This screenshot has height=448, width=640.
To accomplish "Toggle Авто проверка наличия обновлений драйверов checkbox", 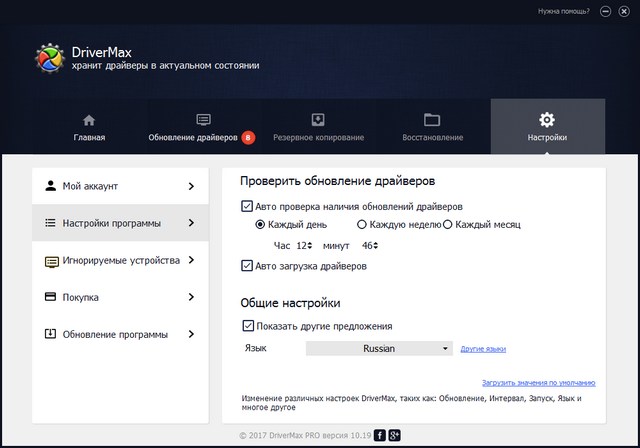I will (247, 207).
